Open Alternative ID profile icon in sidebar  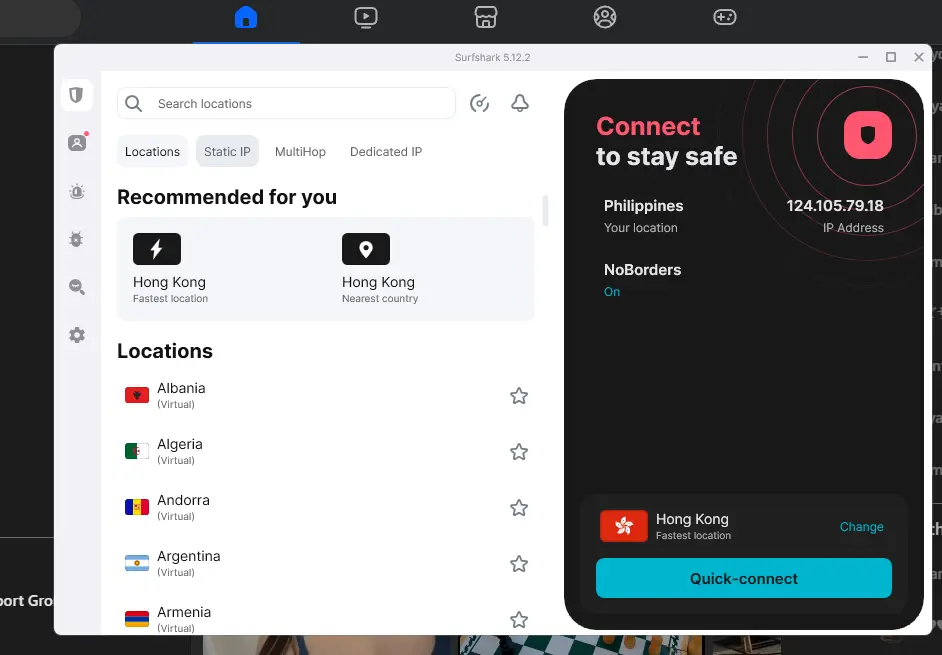coord(77,143)
